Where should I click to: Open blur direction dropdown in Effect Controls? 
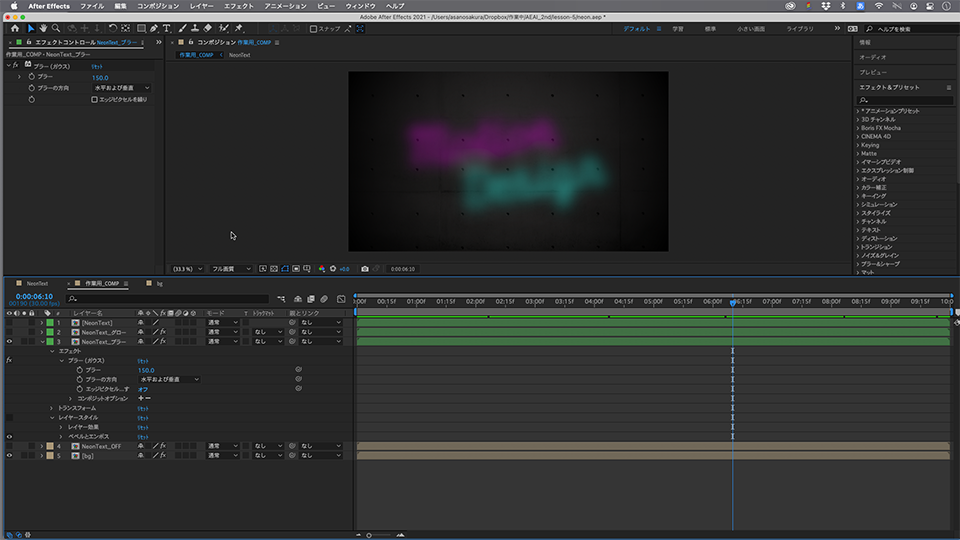pyautogui.click(x=121, y=88)
